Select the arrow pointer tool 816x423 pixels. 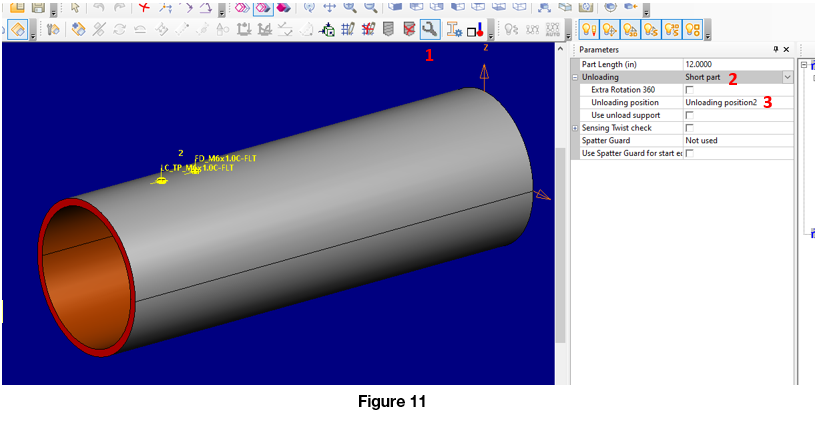coord(76,7)
